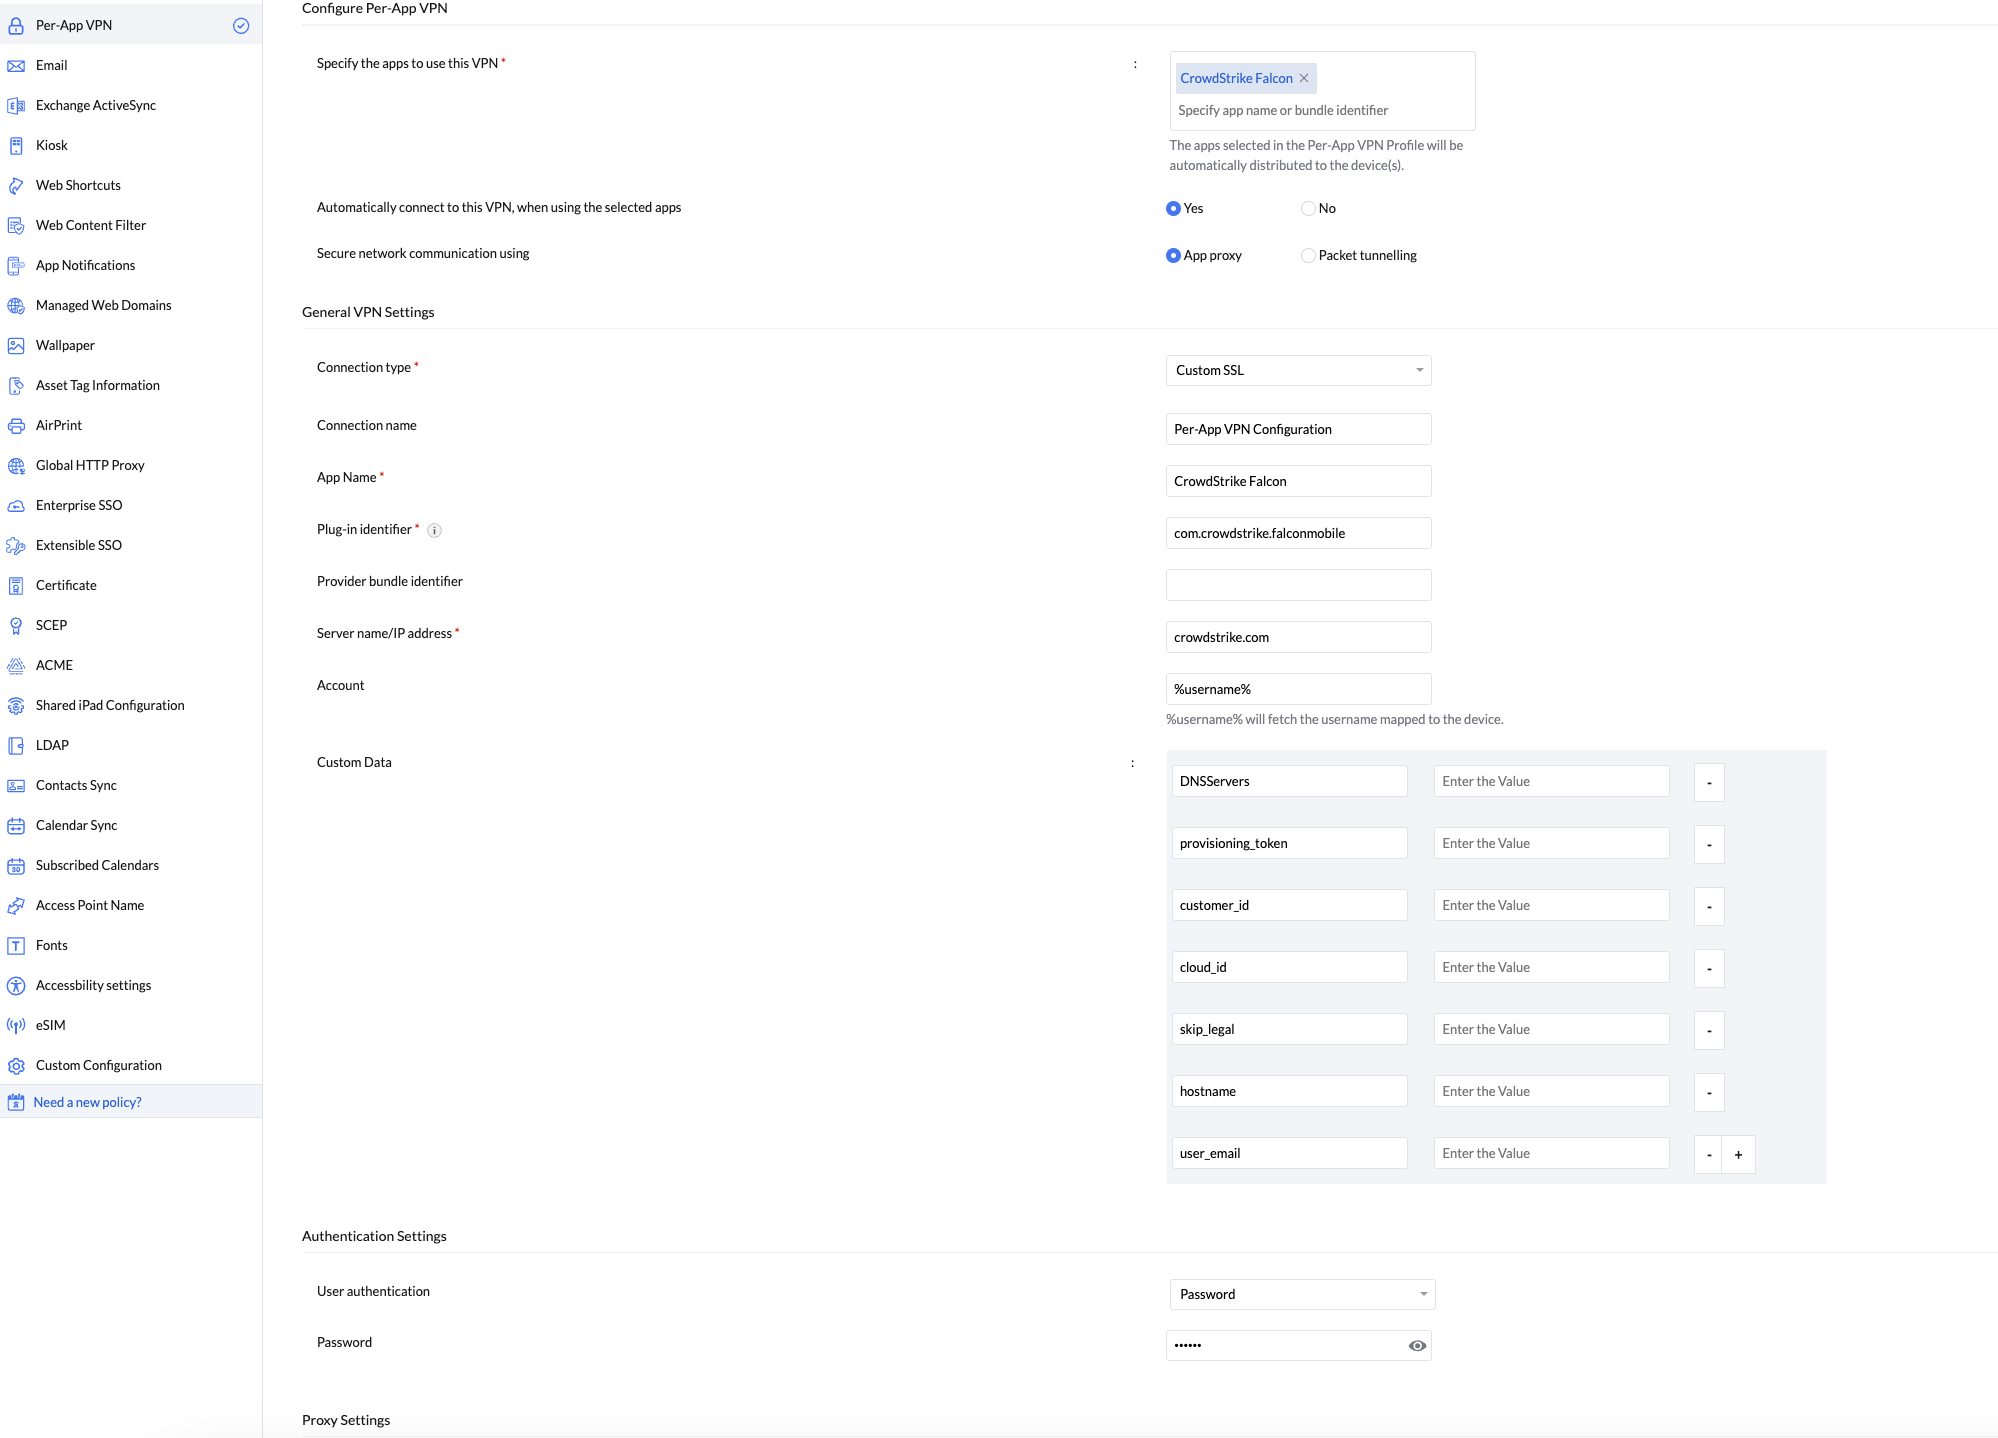The image size is (1998, 1438).
Task: Select Packet tunnelling radio option
Action: tap(1308, 256)
